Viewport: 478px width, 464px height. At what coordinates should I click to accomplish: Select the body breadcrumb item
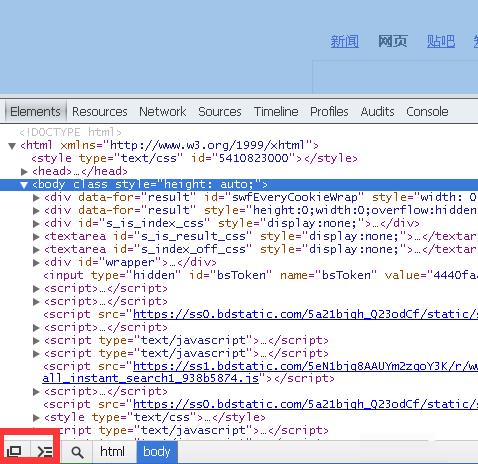[x=157, y=452]
